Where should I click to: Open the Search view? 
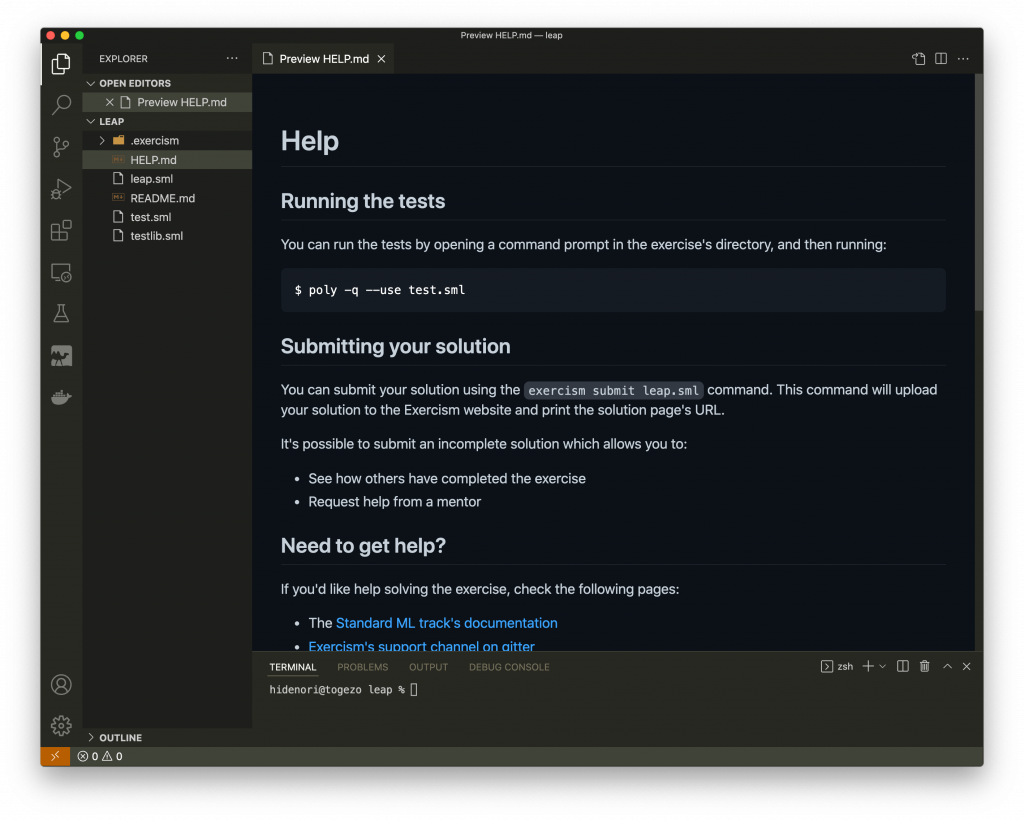tap(61, 104)
